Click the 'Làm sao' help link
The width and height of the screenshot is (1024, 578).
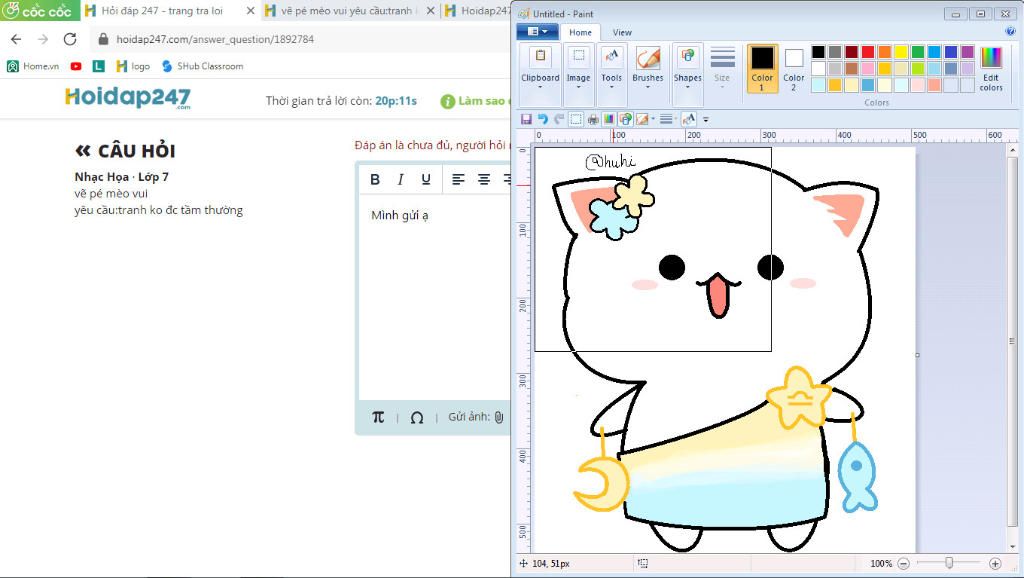[x=476, y=101]
